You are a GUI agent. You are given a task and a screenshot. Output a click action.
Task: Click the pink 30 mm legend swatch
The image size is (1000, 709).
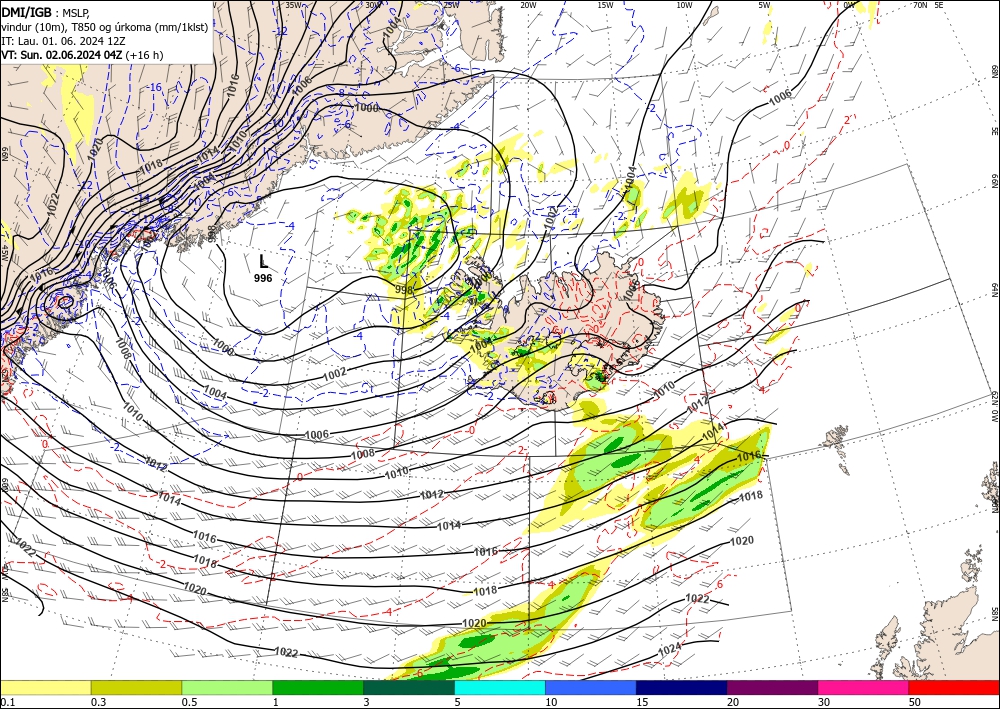tap(864, 687)
